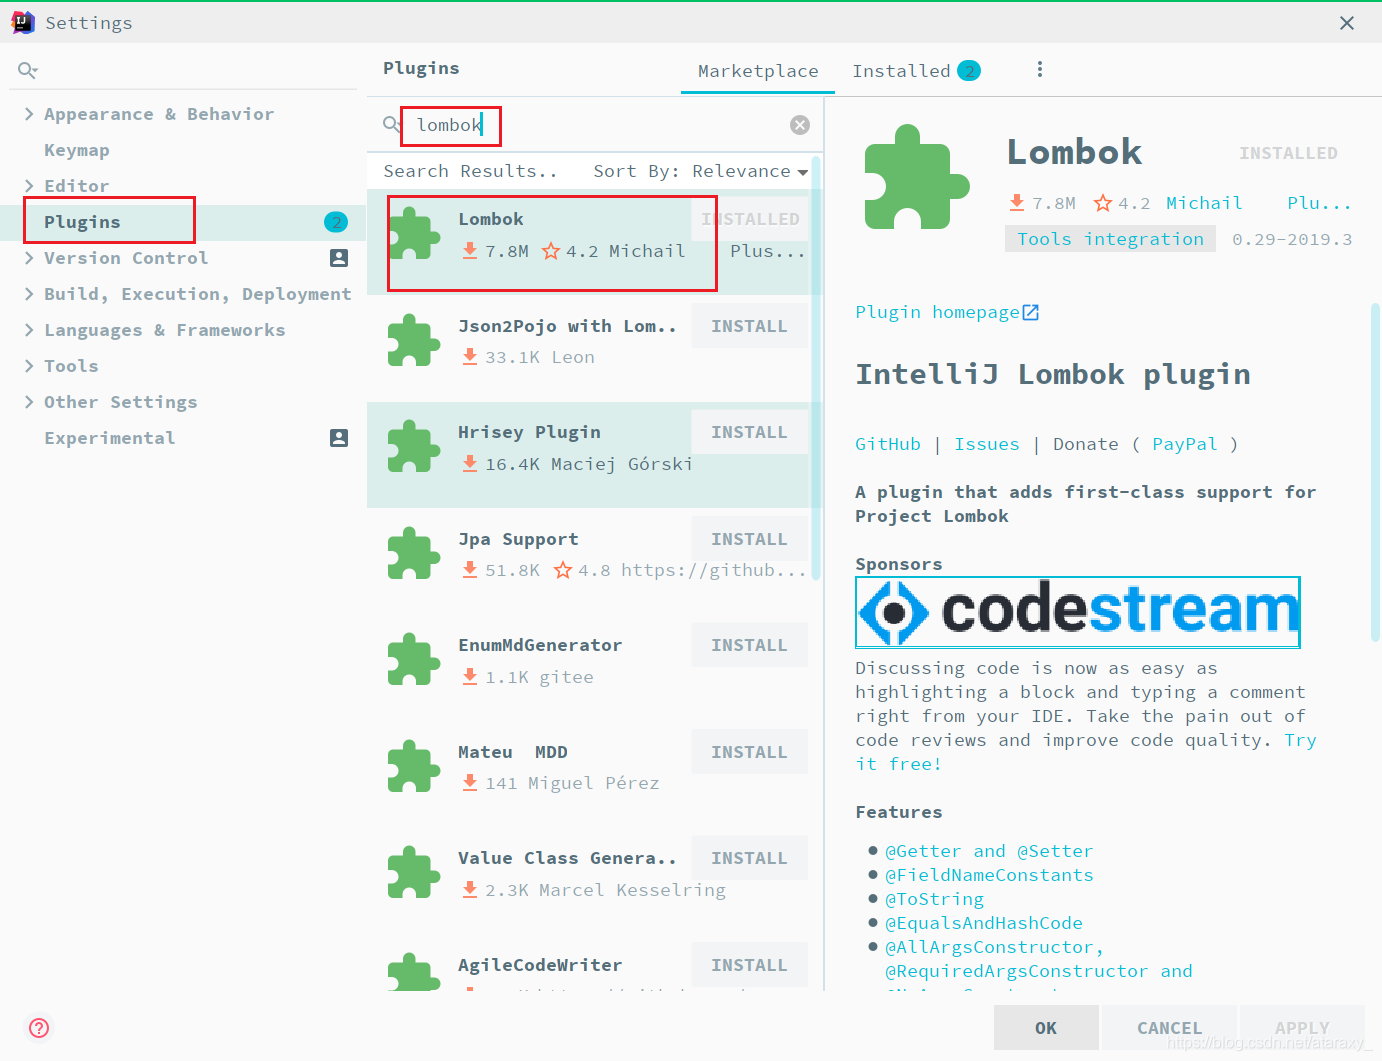The height and width of the screenshot is (1061, 1382).
Task: Click the plugin search magnifier icon
Action: pyautogui.click(x=392, y=125)
